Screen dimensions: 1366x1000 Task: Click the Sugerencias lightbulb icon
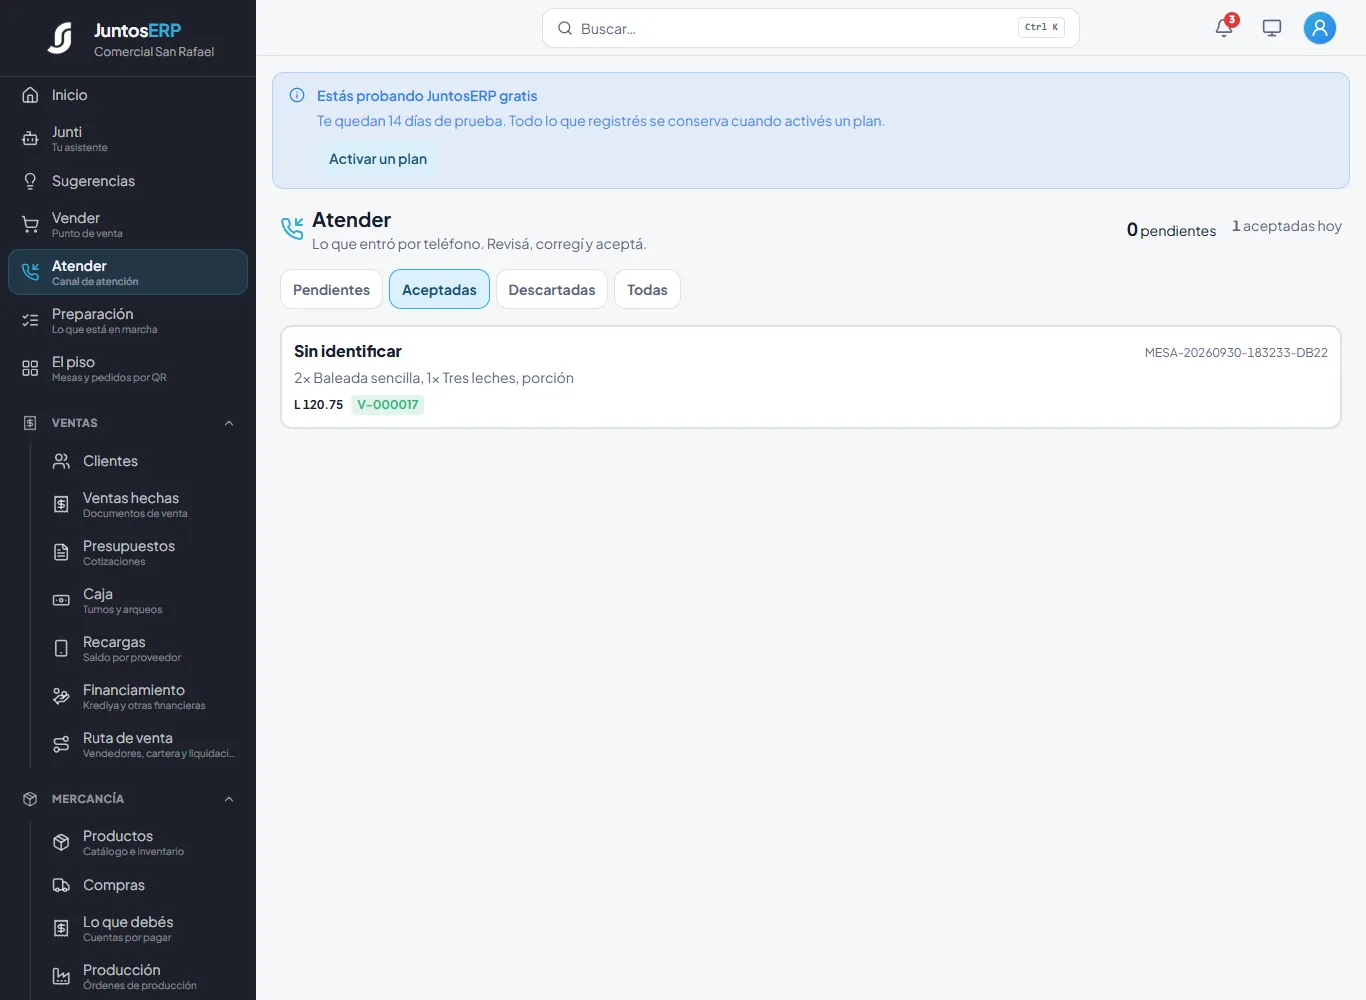click(x=30, y=181)
